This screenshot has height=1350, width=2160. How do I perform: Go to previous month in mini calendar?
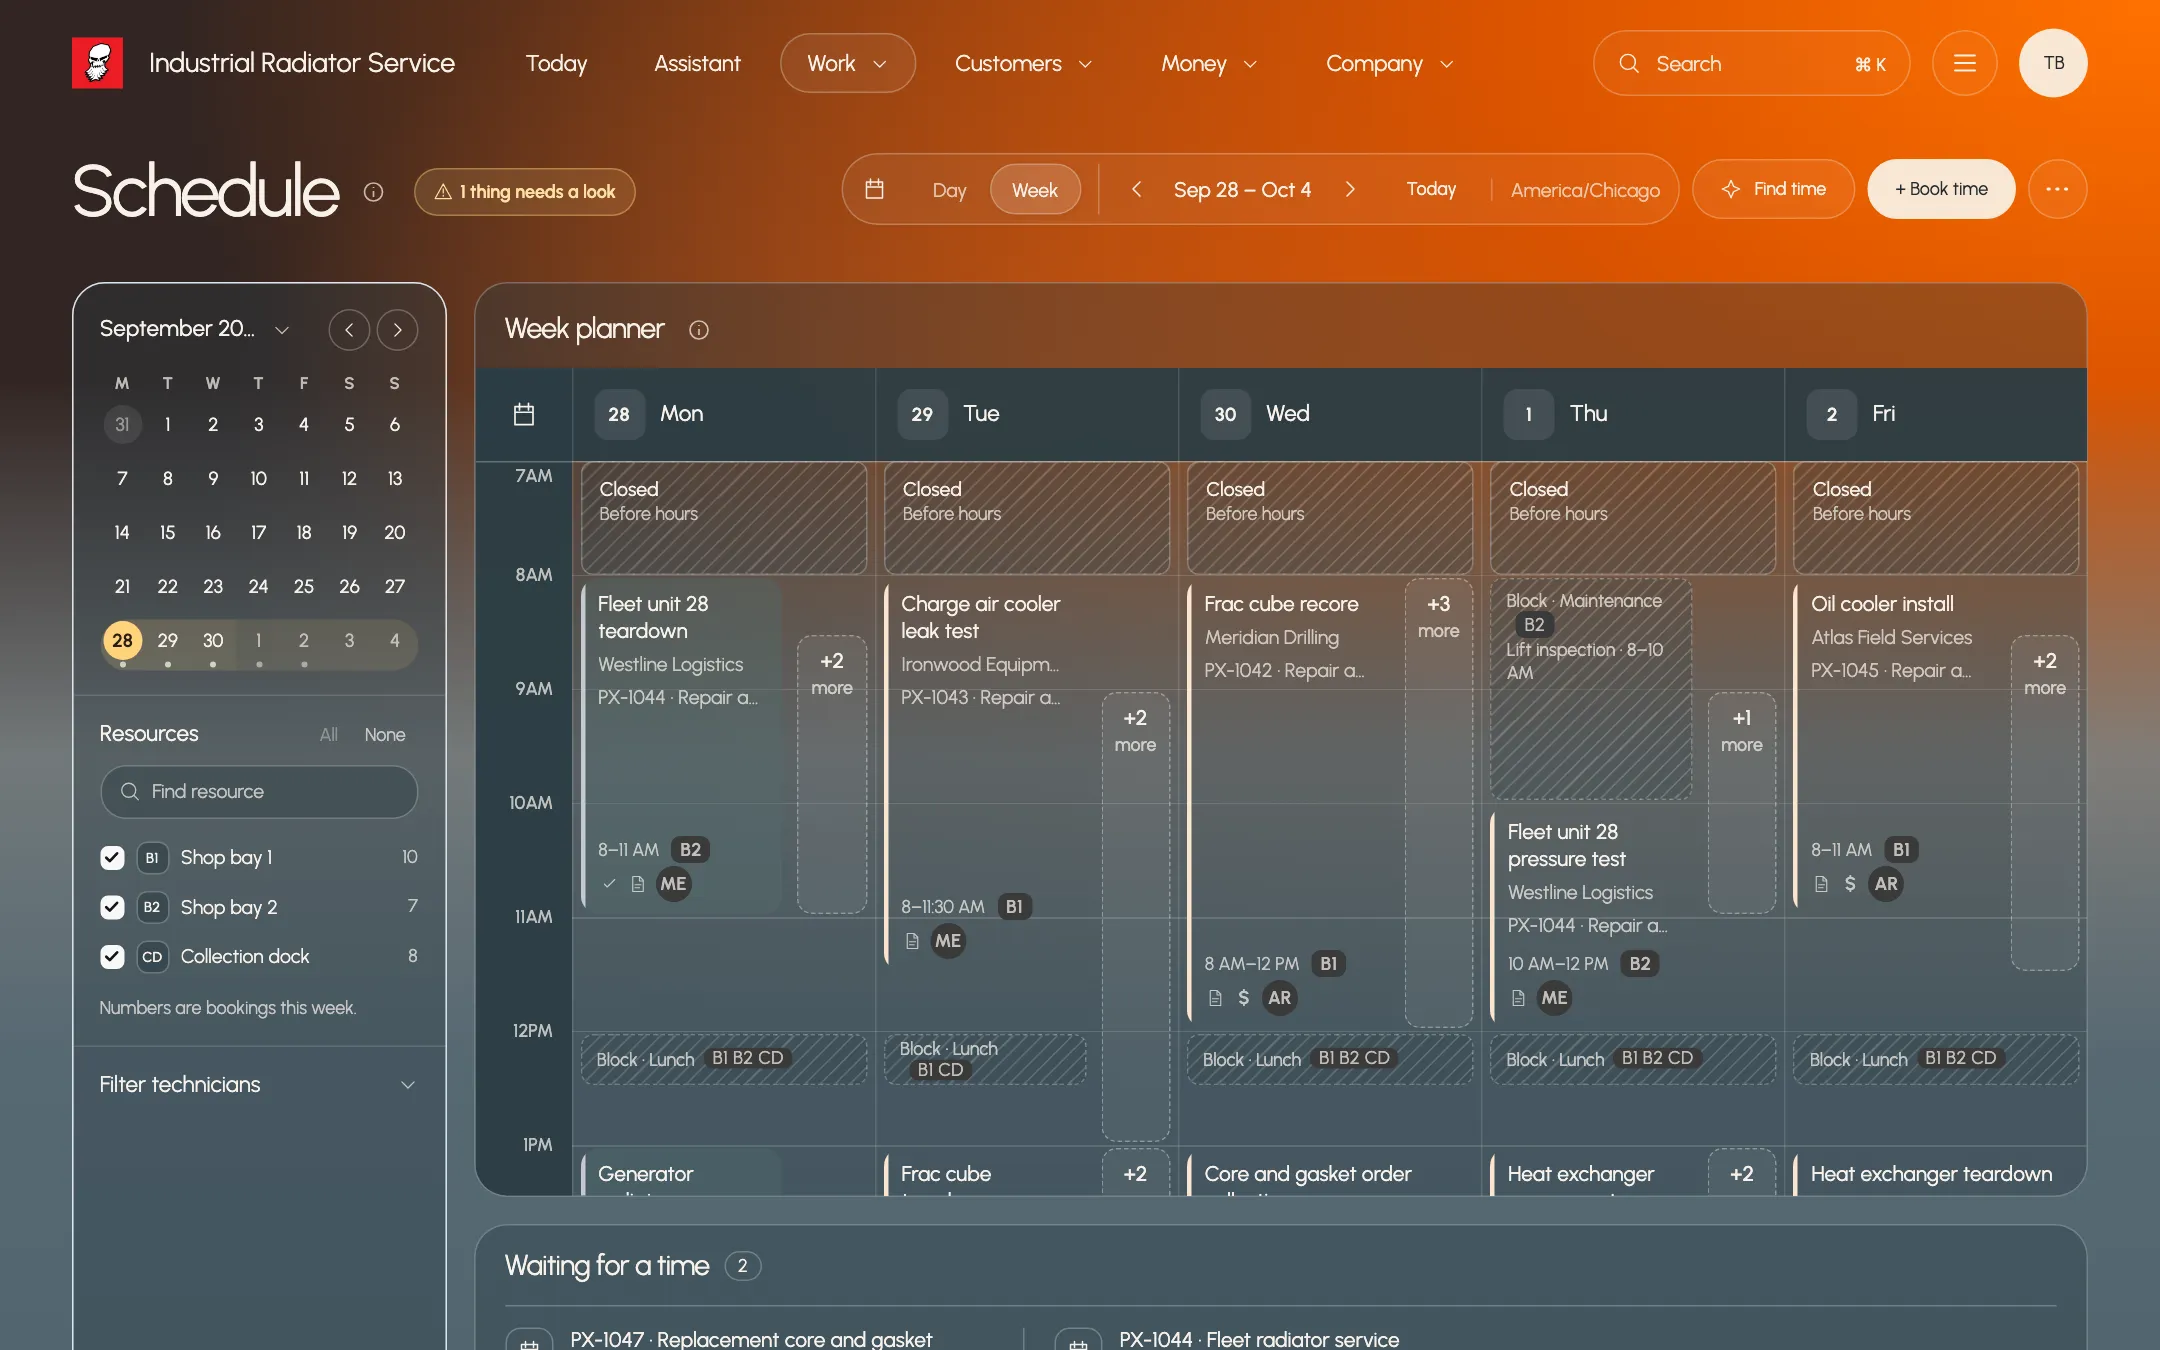coord(349,330)
